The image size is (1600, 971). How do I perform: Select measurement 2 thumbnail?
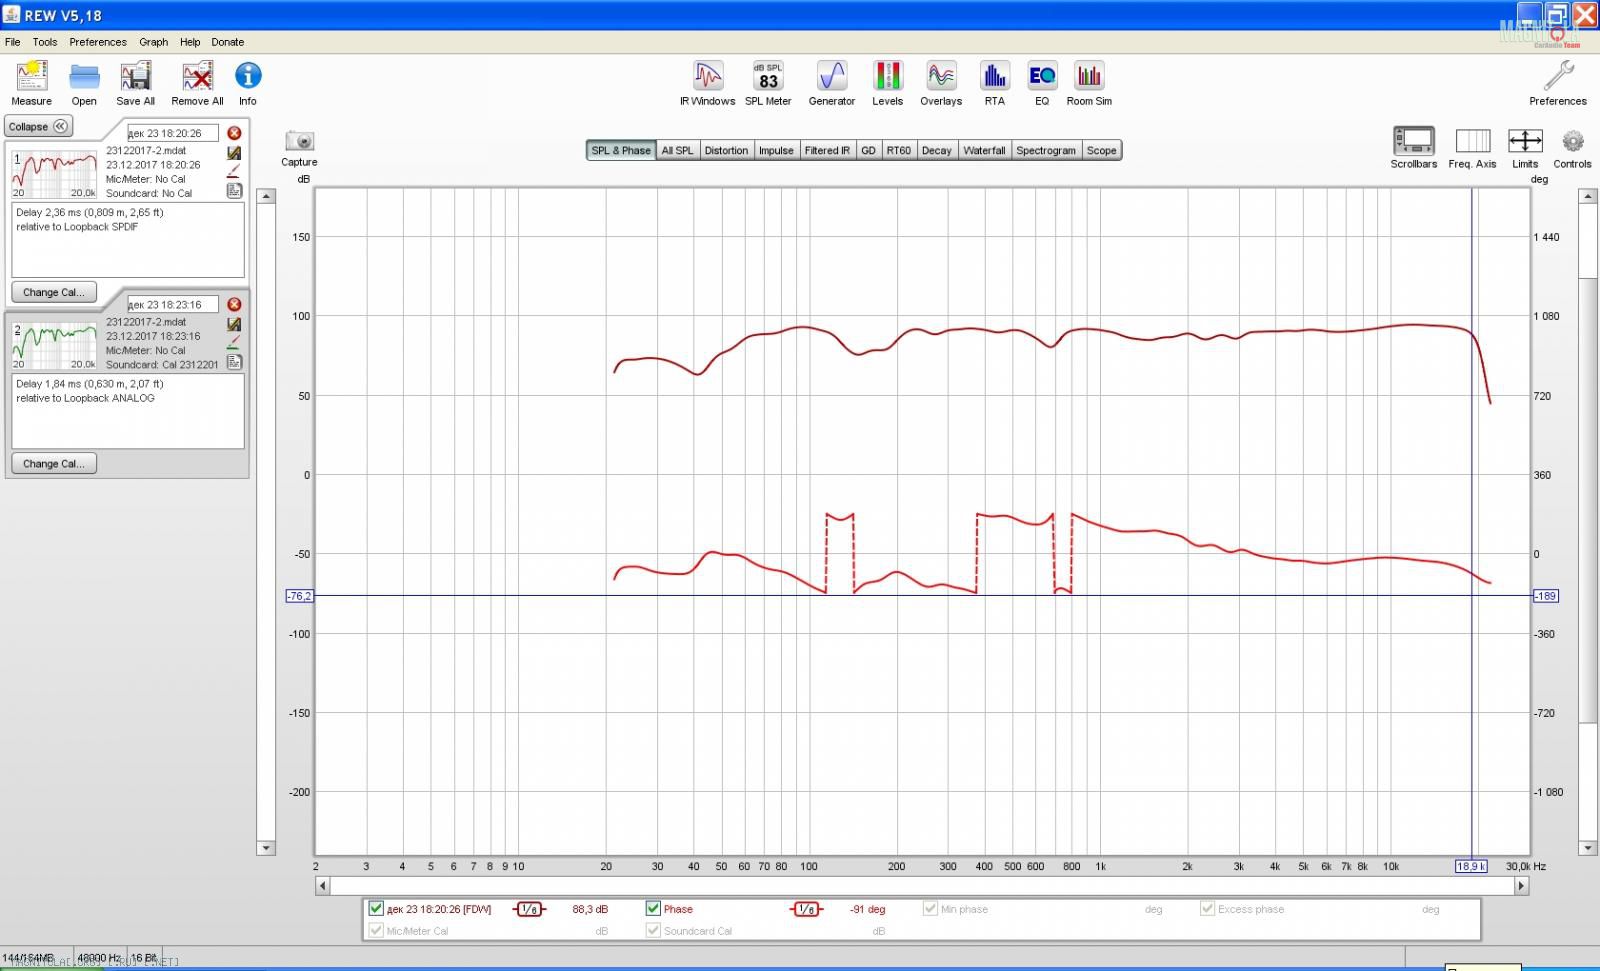pos(54,345)
